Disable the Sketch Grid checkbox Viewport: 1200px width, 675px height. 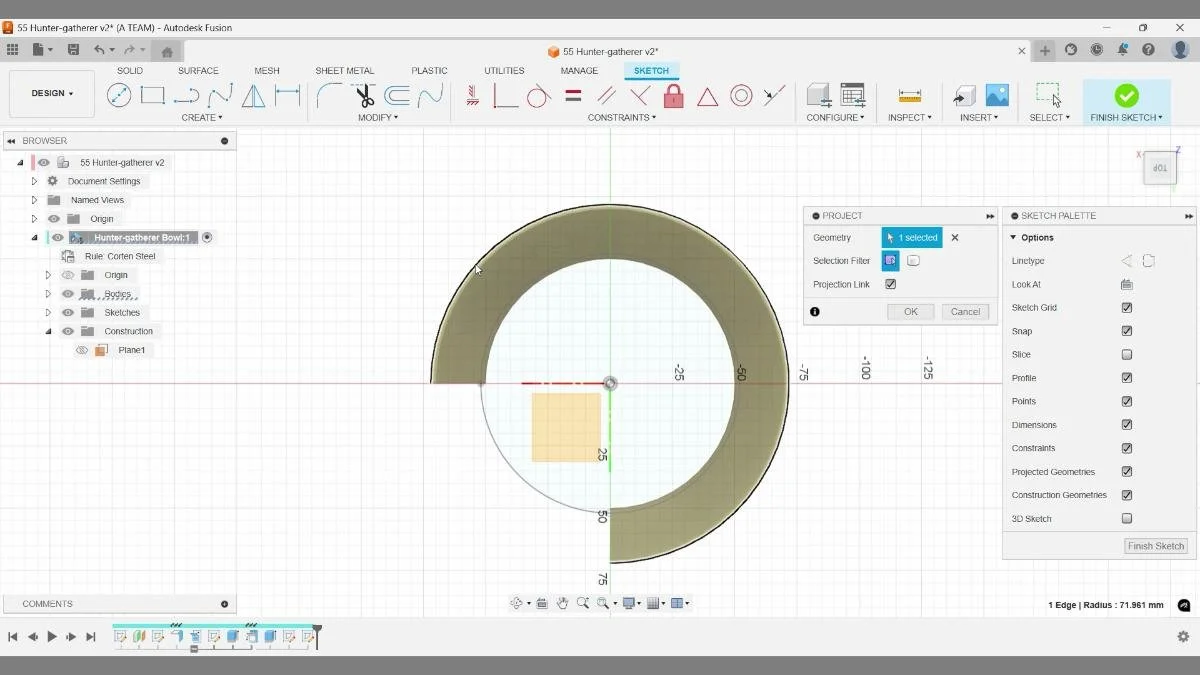(x=1127, y=307)
